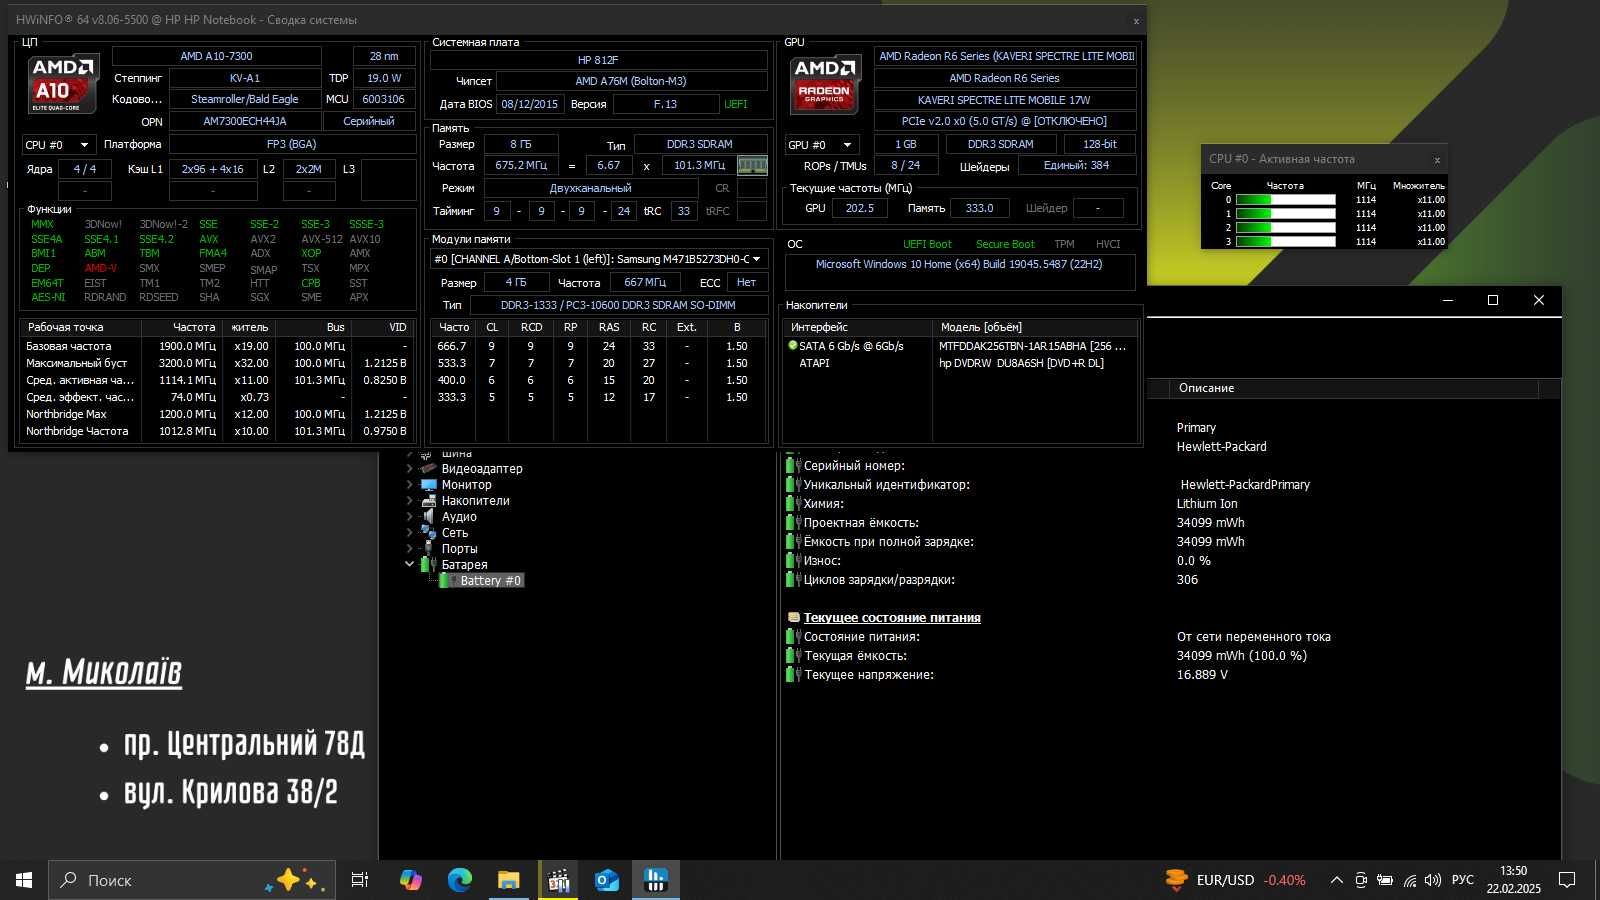The image size is (1600, 900).
Task: Open the notification center icon
Action: pyautogui.click(x=1567, y=880)
